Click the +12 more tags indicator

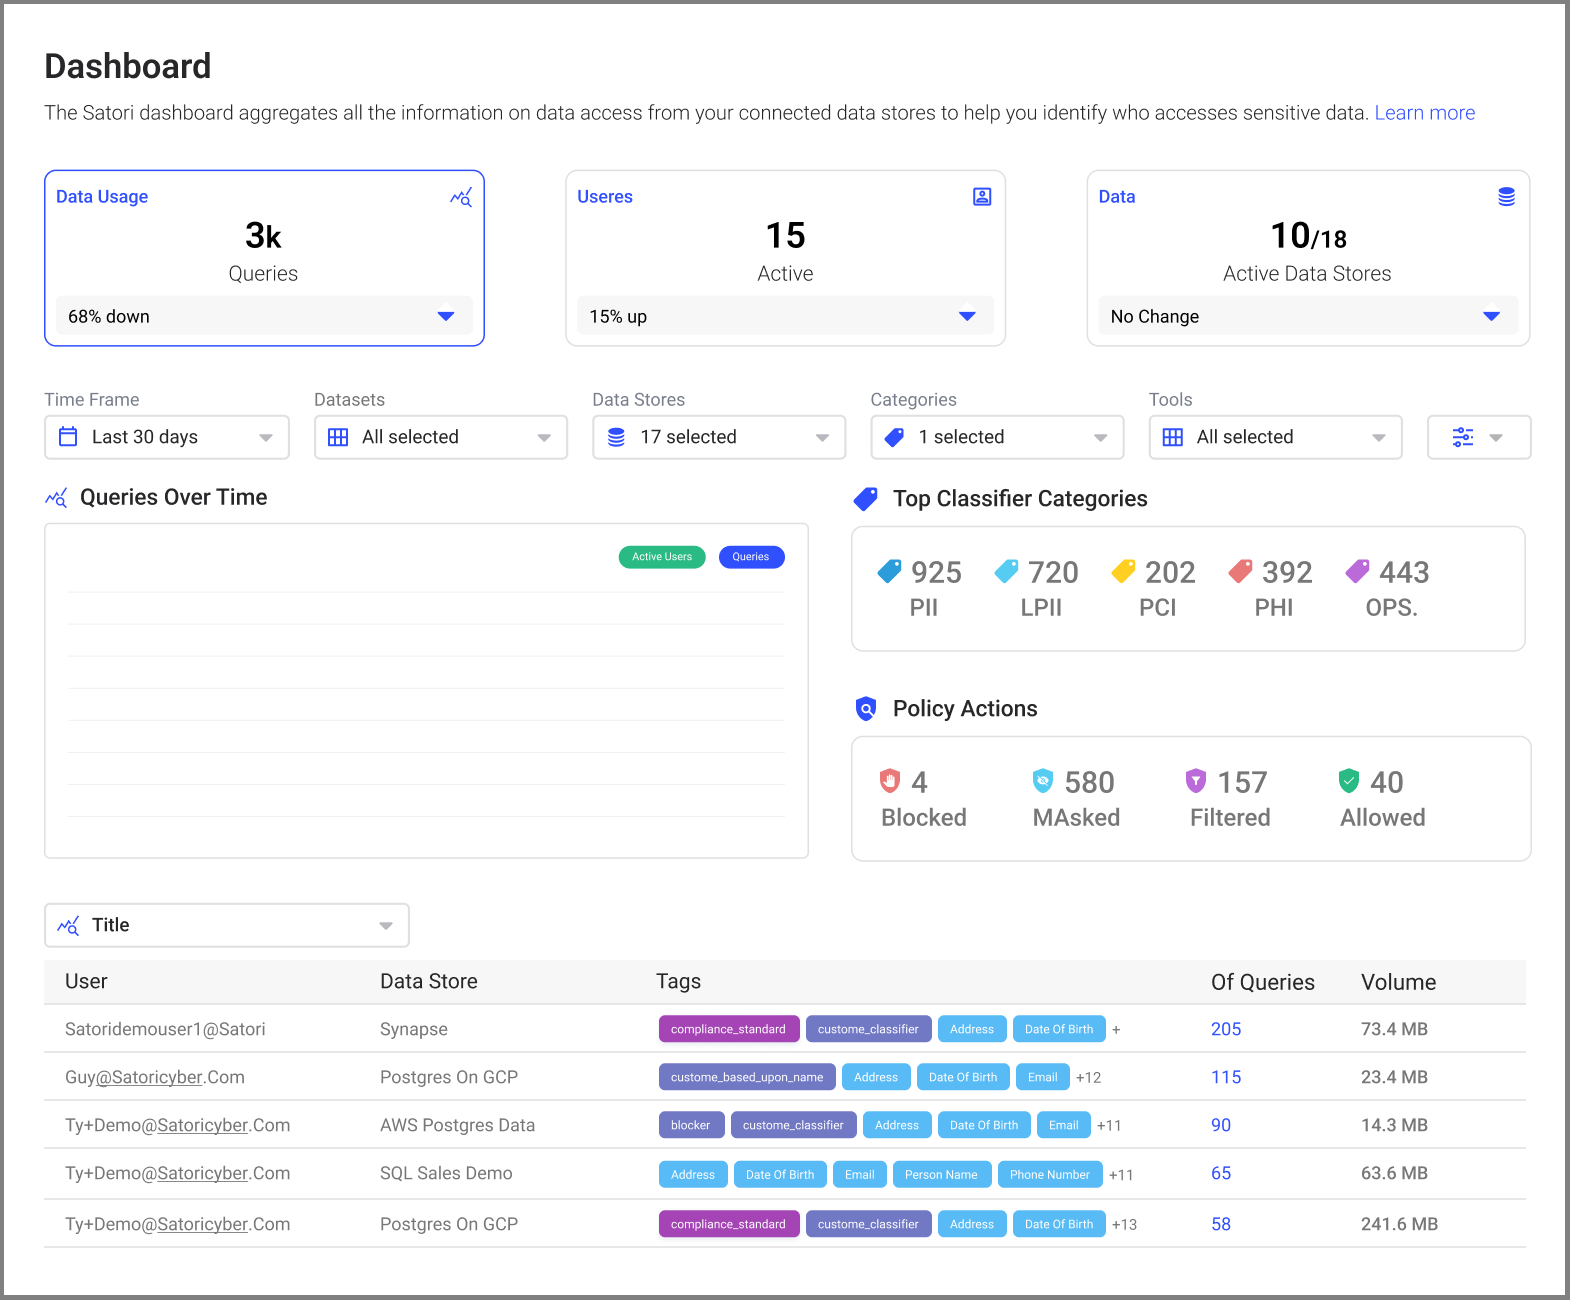(x=1088, y=1077)
